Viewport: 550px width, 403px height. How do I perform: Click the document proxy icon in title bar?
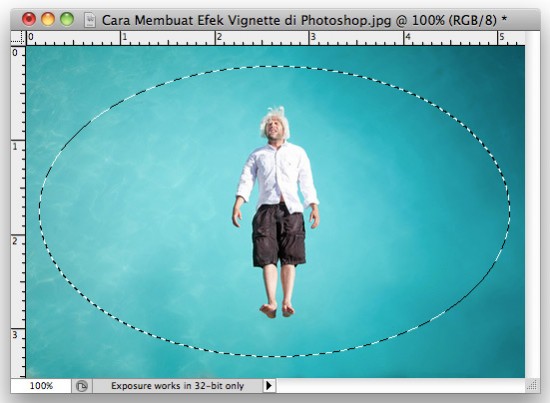click(90, 20)
